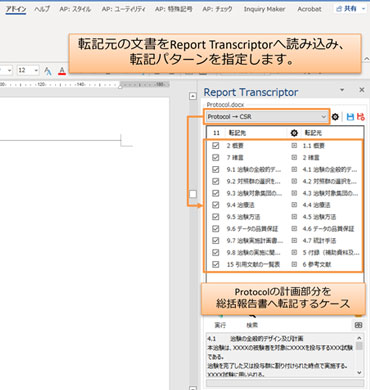The height and width of the screenshot is (390, 370).
Task: Click the blue save pattern icon
Action: [350, 117]
